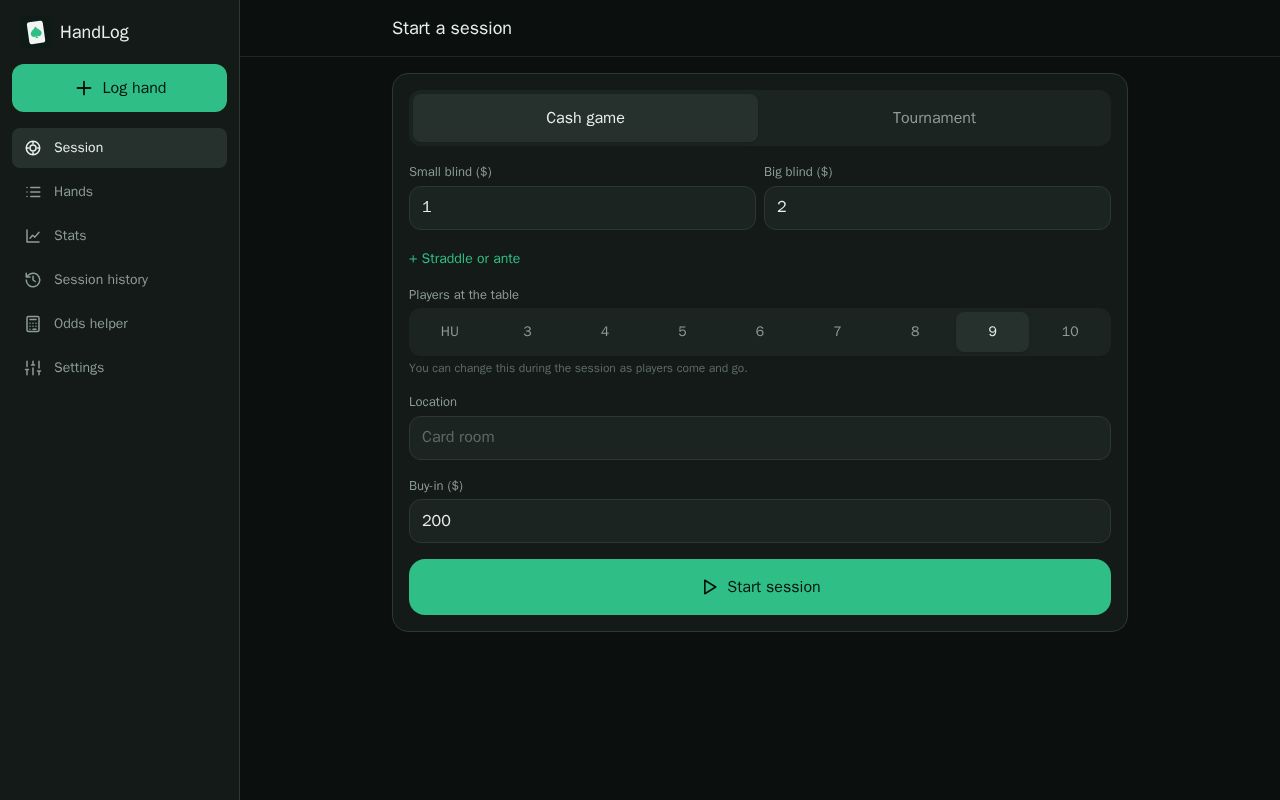The image size is (1280, 800).
Task: Select 10 players at the table
Action: point(1070,332)
